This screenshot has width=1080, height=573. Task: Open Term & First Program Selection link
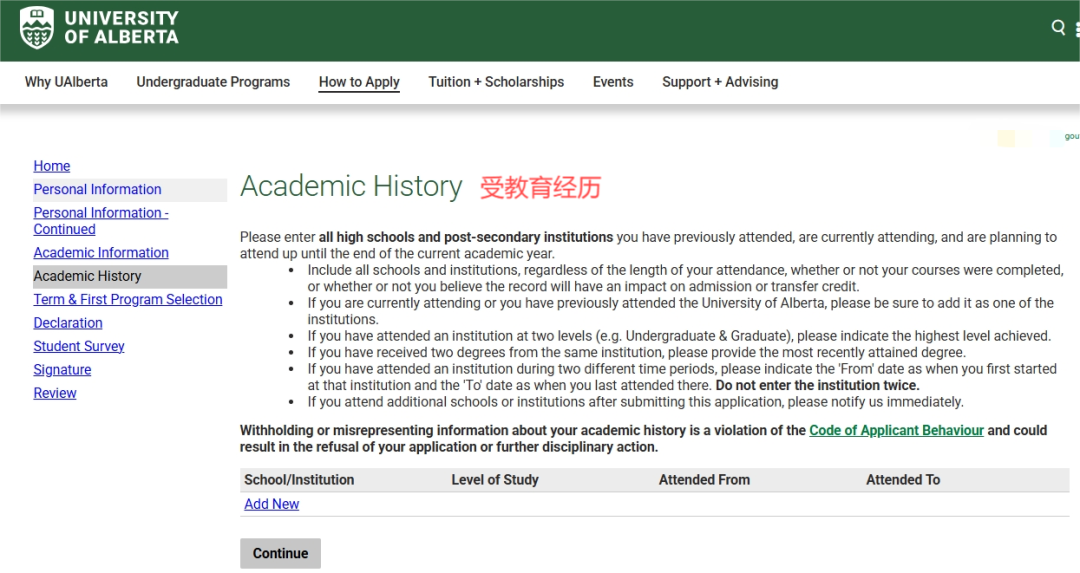(127, 300)
